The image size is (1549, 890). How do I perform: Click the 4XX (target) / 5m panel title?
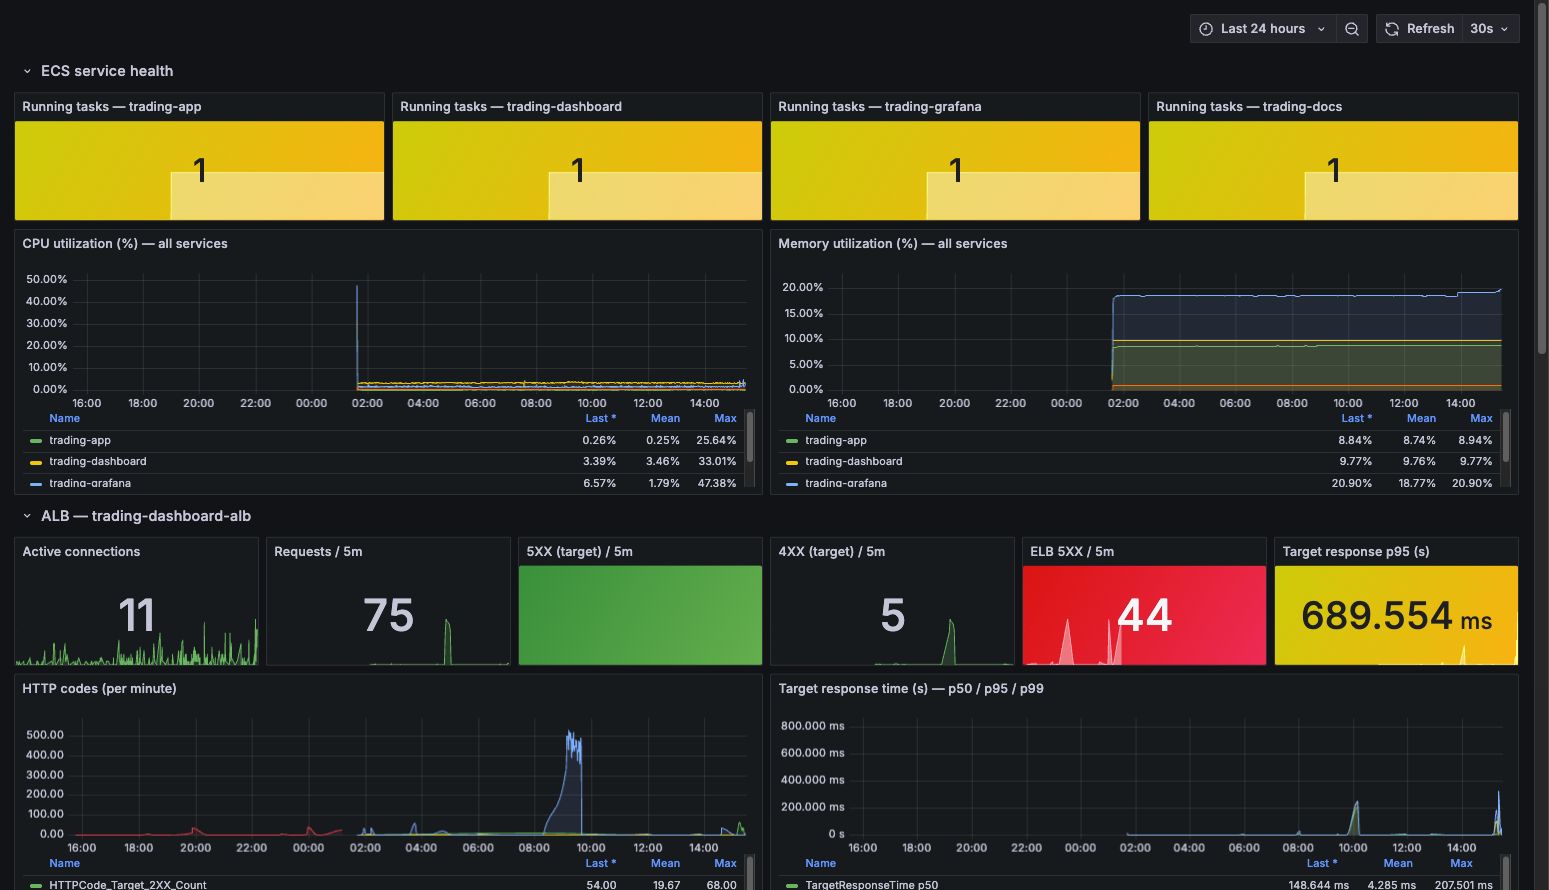(x=831, y=552)
